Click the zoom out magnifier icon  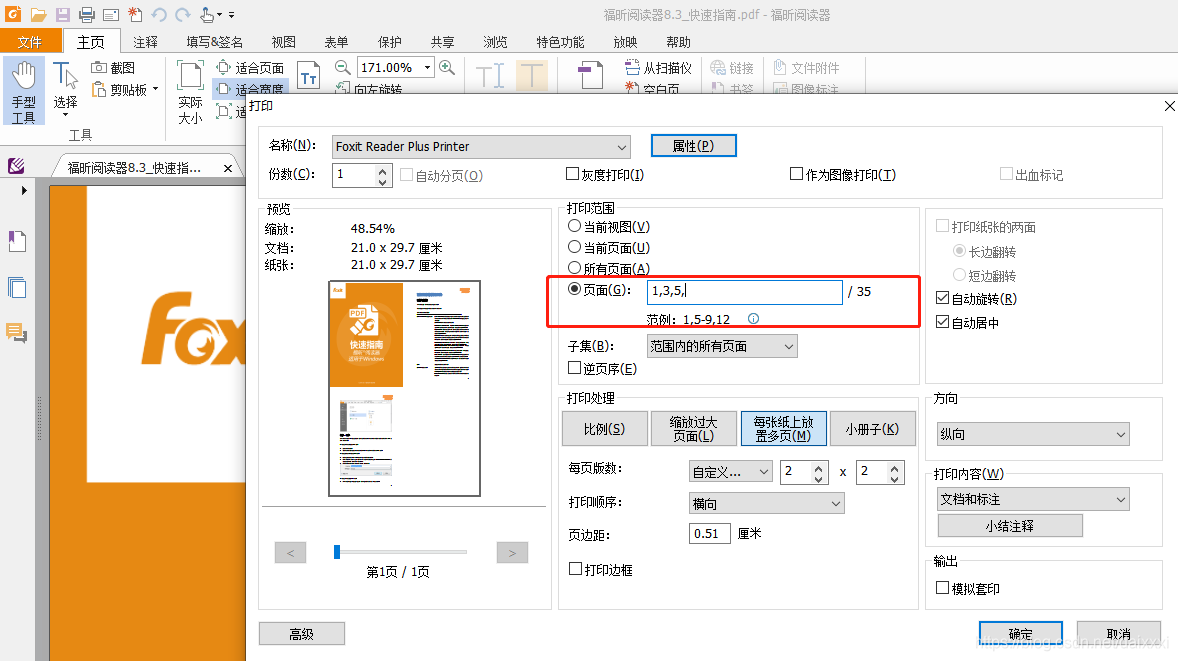[343, 68]
